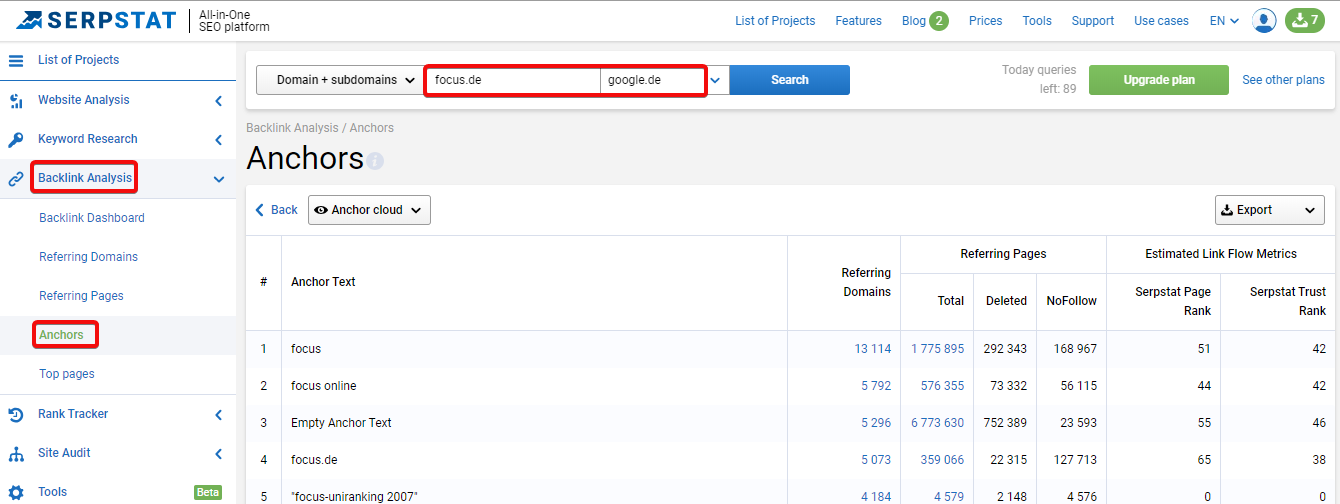Viewport: 1340px width, 504px height.
Task: Open List of Projects in sidebar
Action: click(78, 60)
